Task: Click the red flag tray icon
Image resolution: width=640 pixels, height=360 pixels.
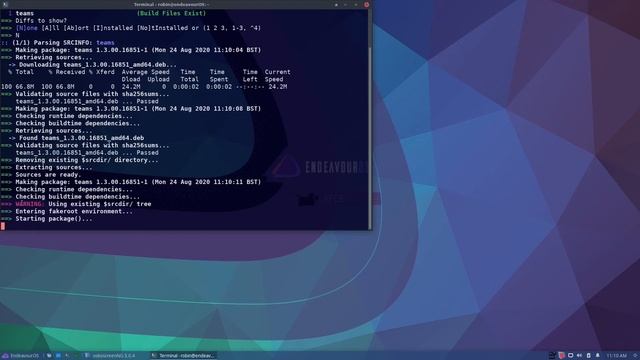Action: pos(562,356)
